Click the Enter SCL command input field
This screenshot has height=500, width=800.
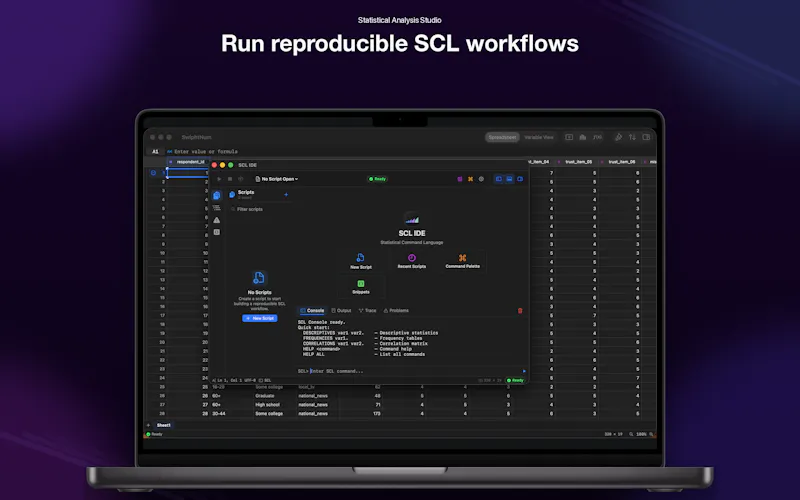click(416, 371)
